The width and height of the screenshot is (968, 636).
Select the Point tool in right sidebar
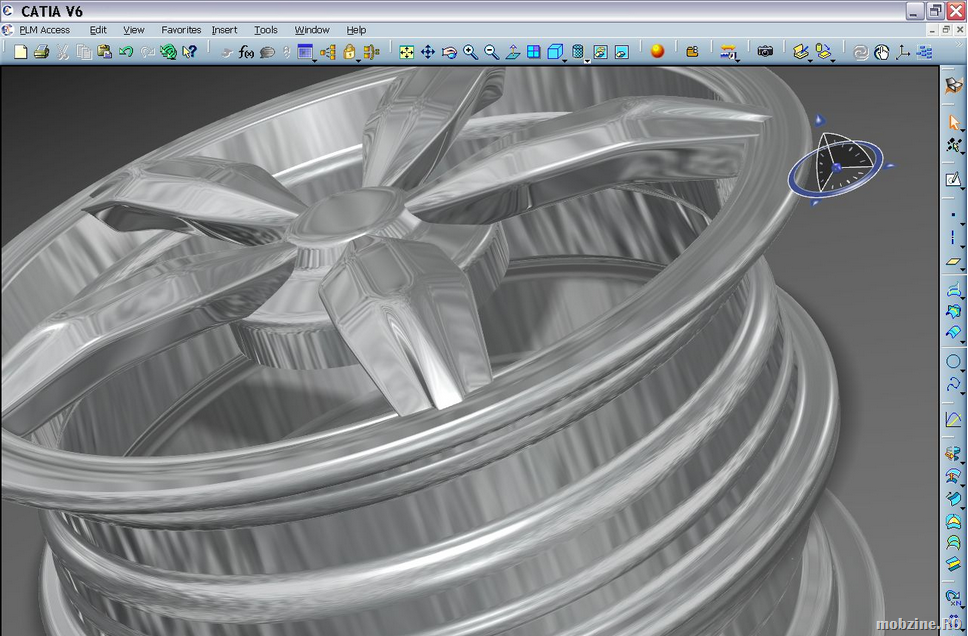point(953,215)
